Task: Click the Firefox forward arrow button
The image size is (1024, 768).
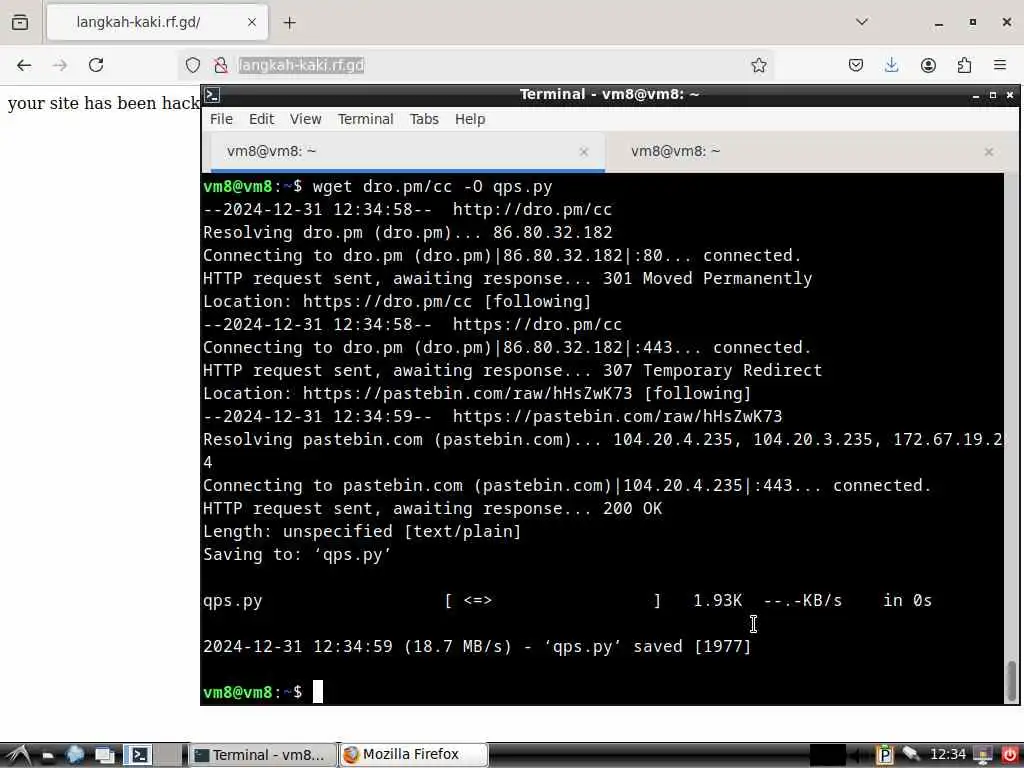Action: pyautogui.click(x=60, y=65)
